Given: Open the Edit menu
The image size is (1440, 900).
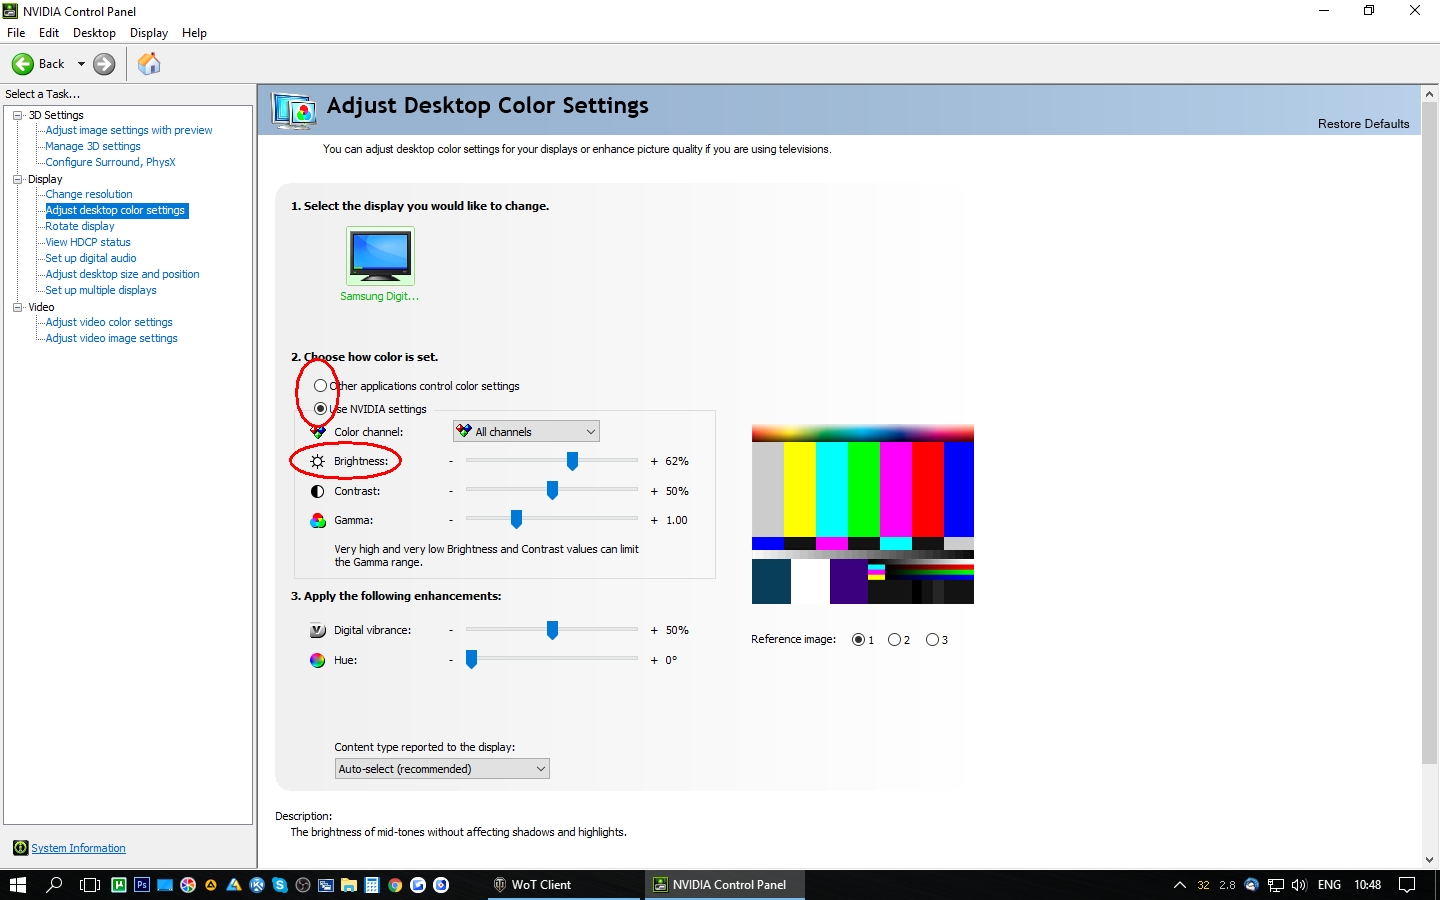Looking at the screenshot, I should (x=49, y=33).
